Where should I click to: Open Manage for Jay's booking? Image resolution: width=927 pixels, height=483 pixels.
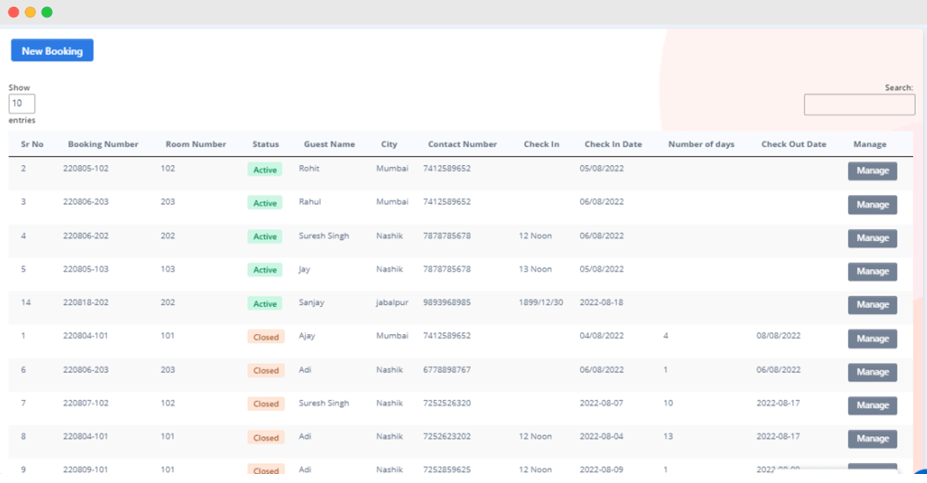[x=873, y=271]
